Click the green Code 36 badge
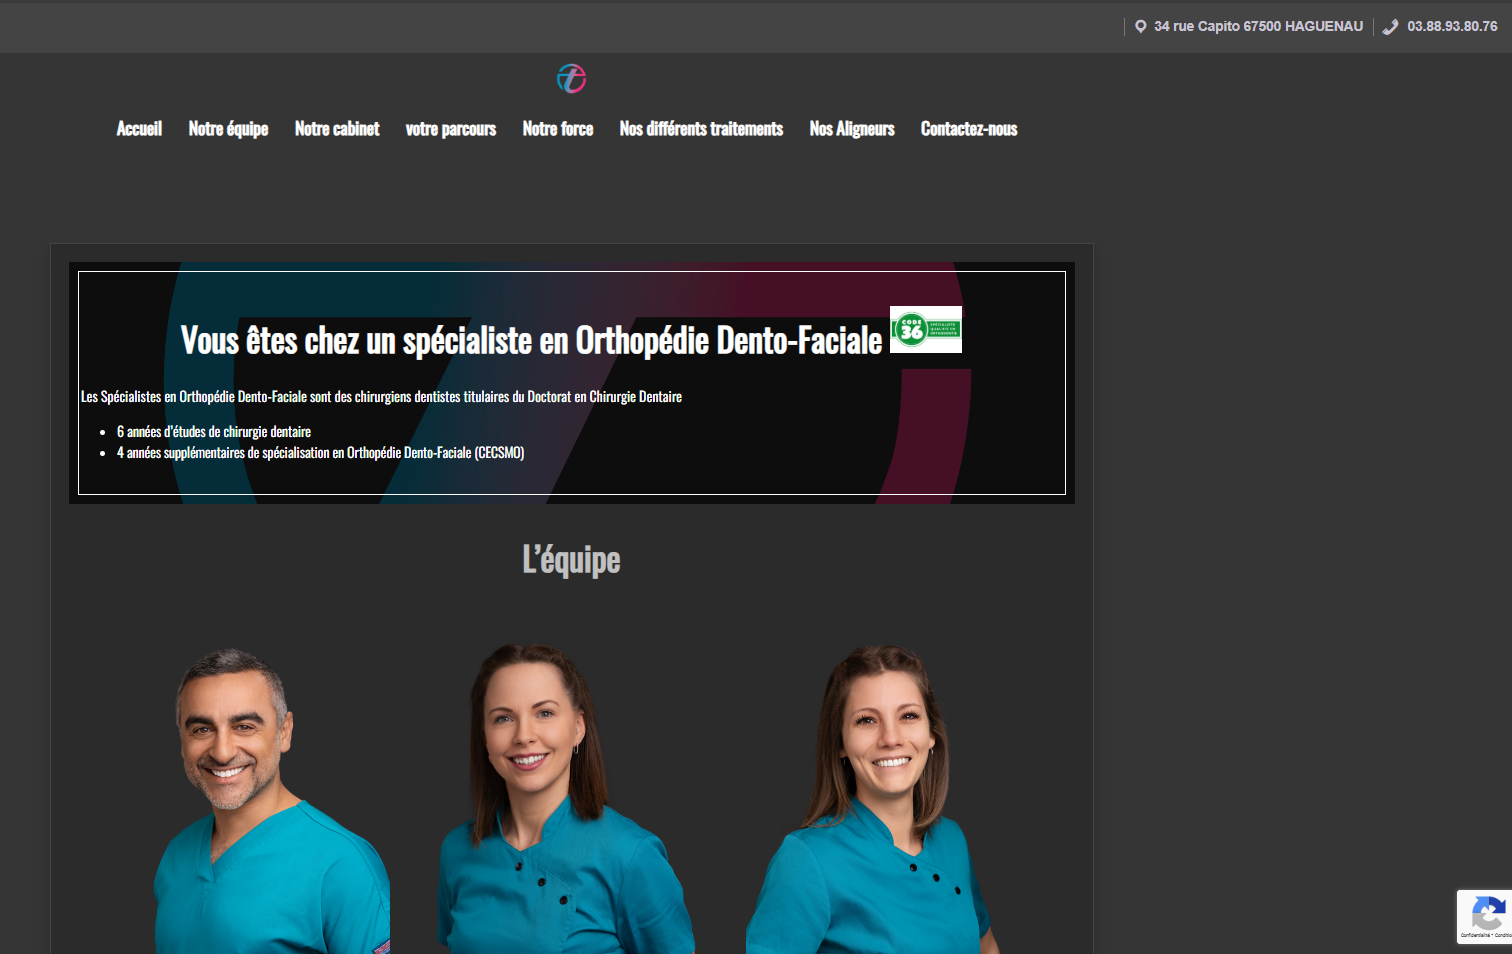 coord(926,330)
